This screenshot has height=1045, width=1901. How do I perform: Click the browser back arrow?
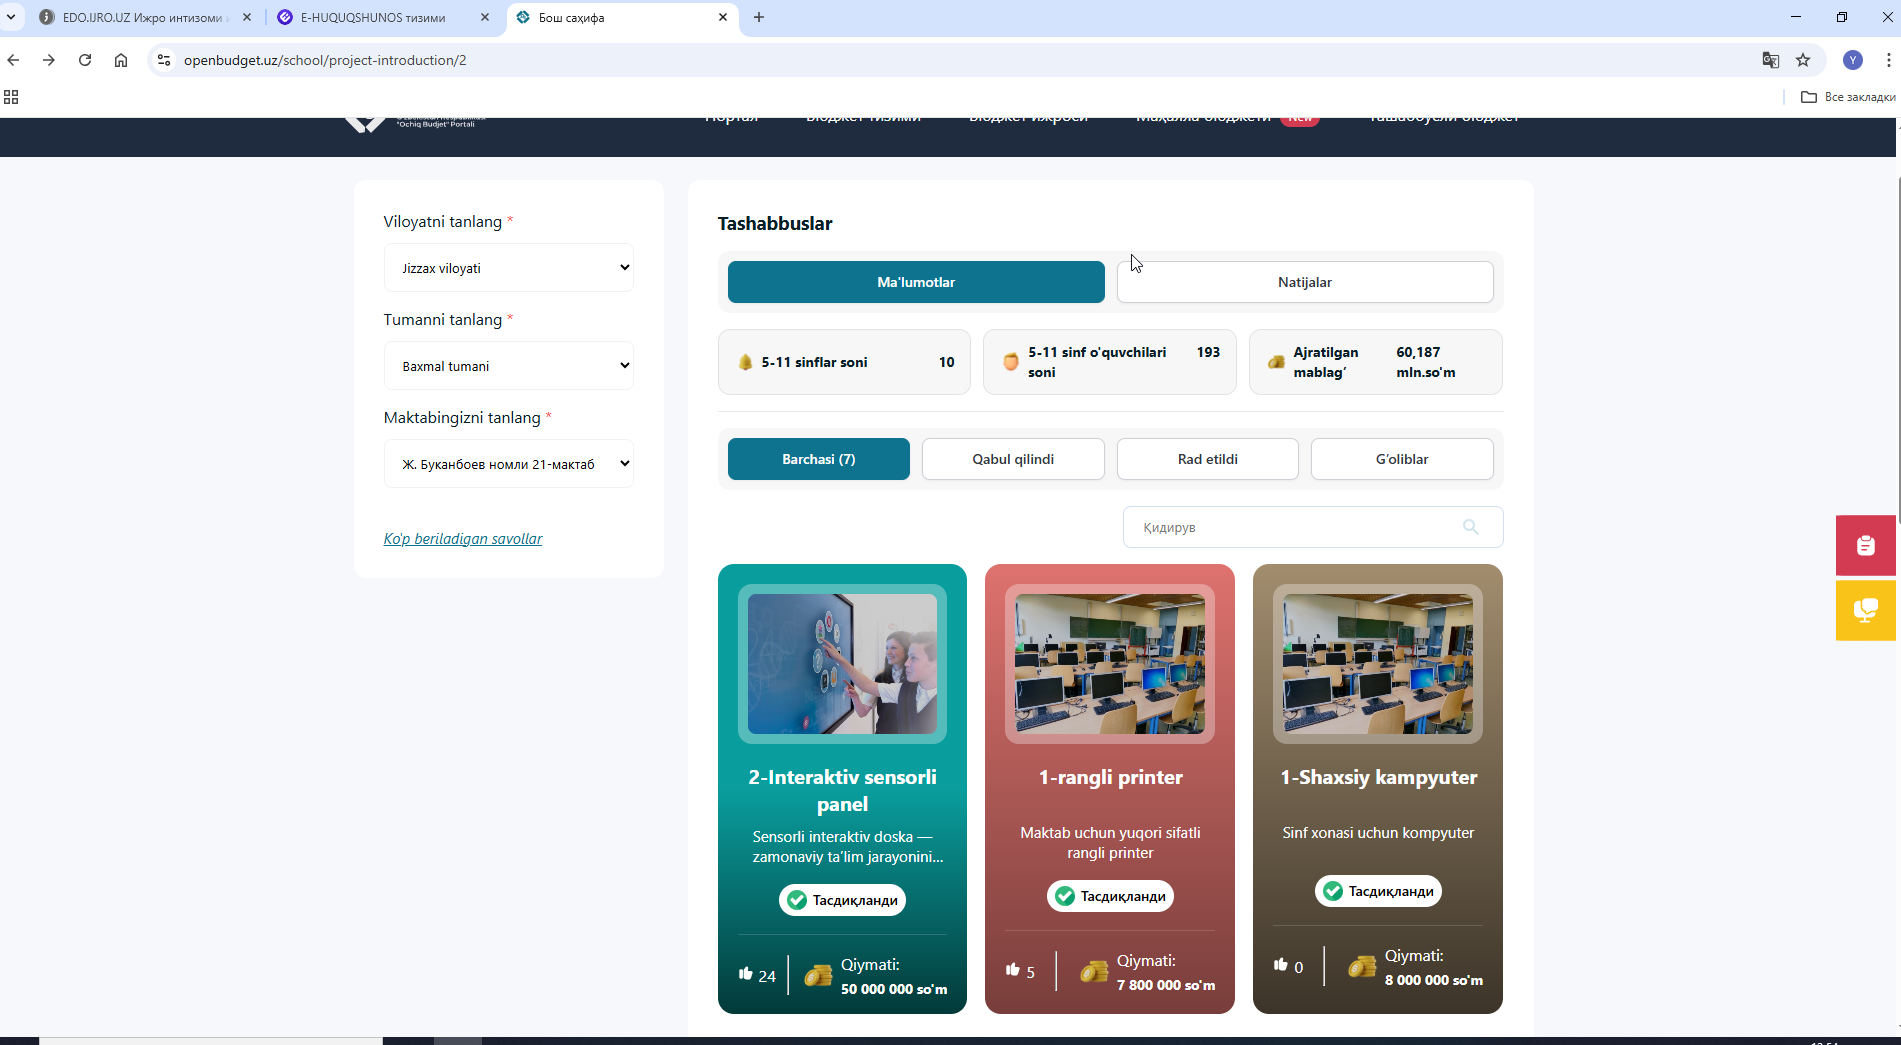coord(13,60)
